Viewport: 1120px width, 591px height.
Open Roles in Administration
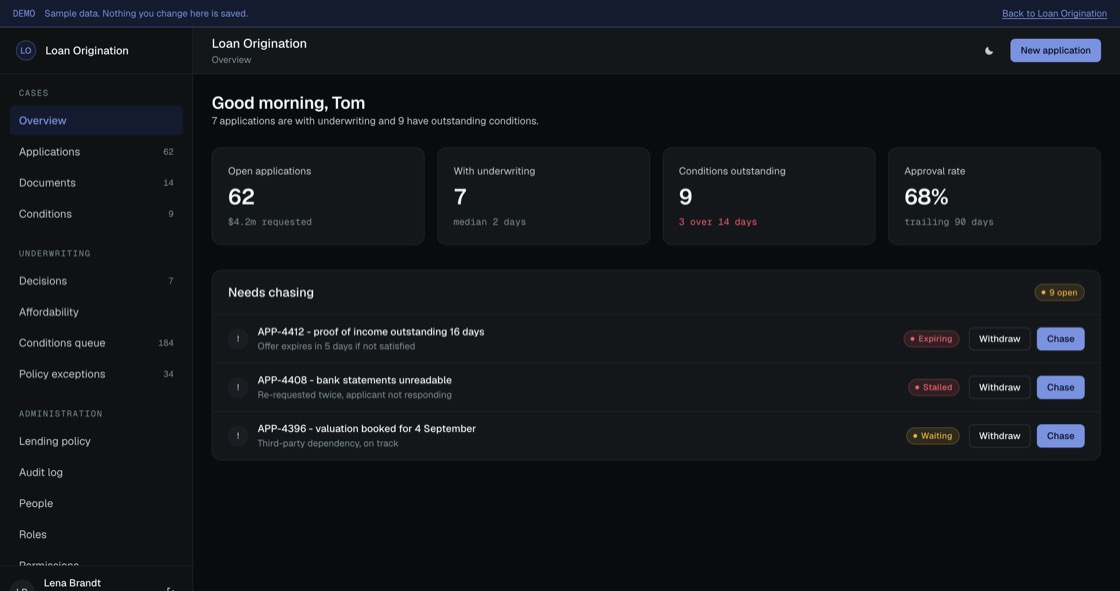pos(96,535)
